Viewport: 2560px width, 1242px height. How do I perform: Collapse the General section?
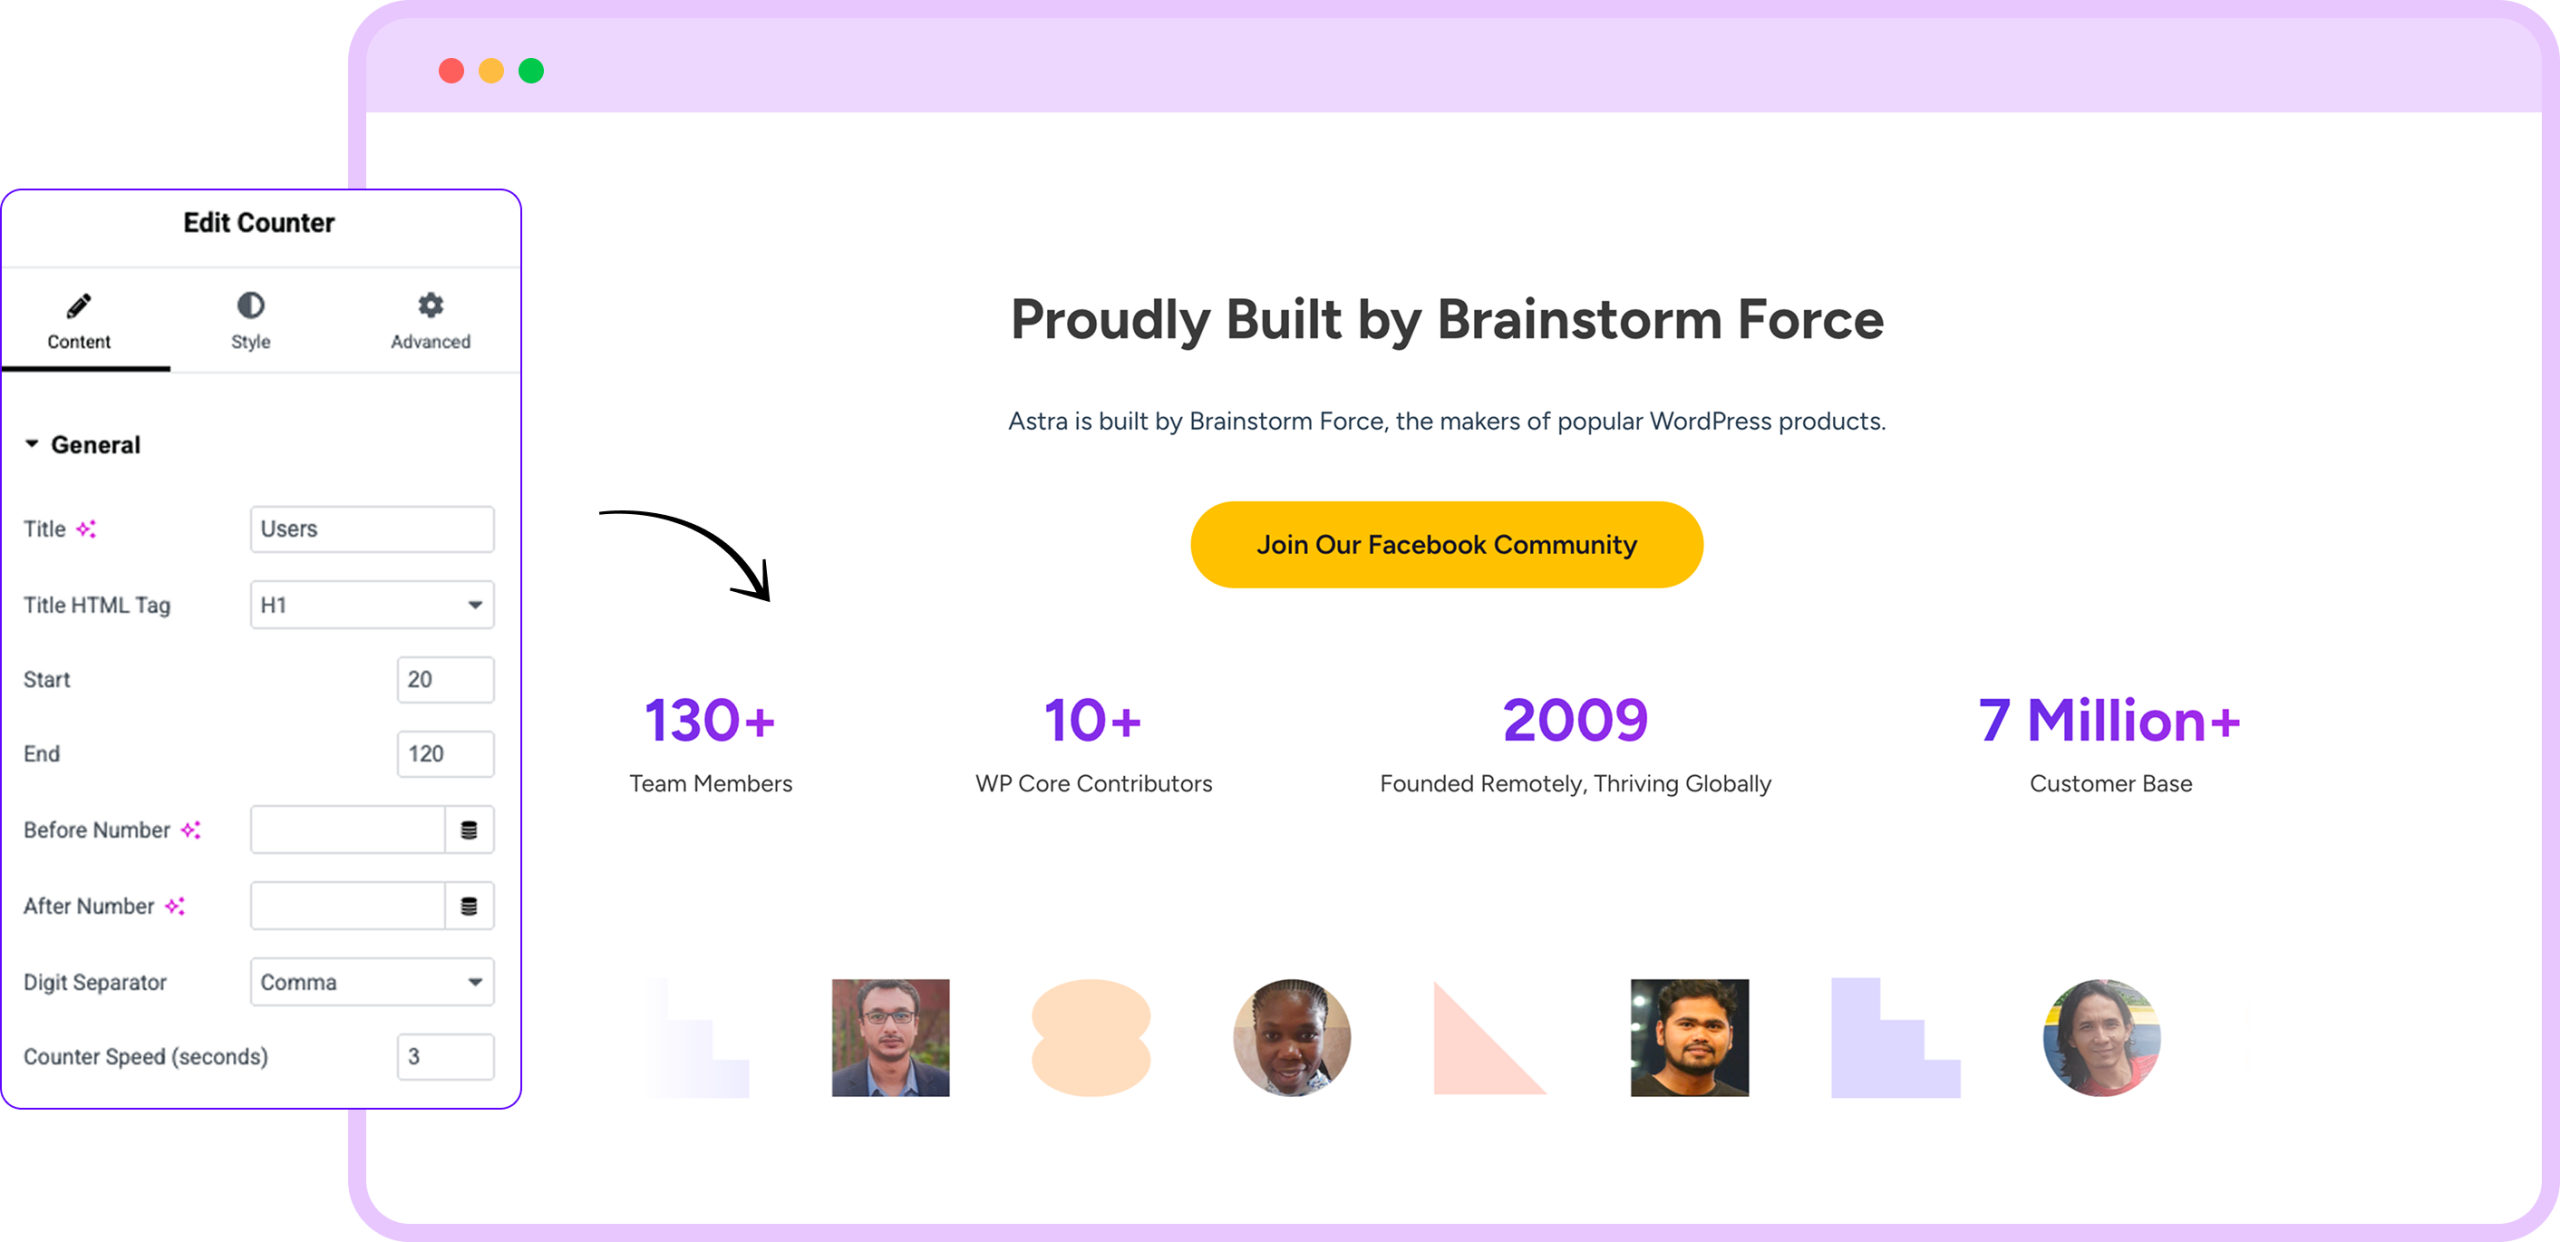pos(33,444)
